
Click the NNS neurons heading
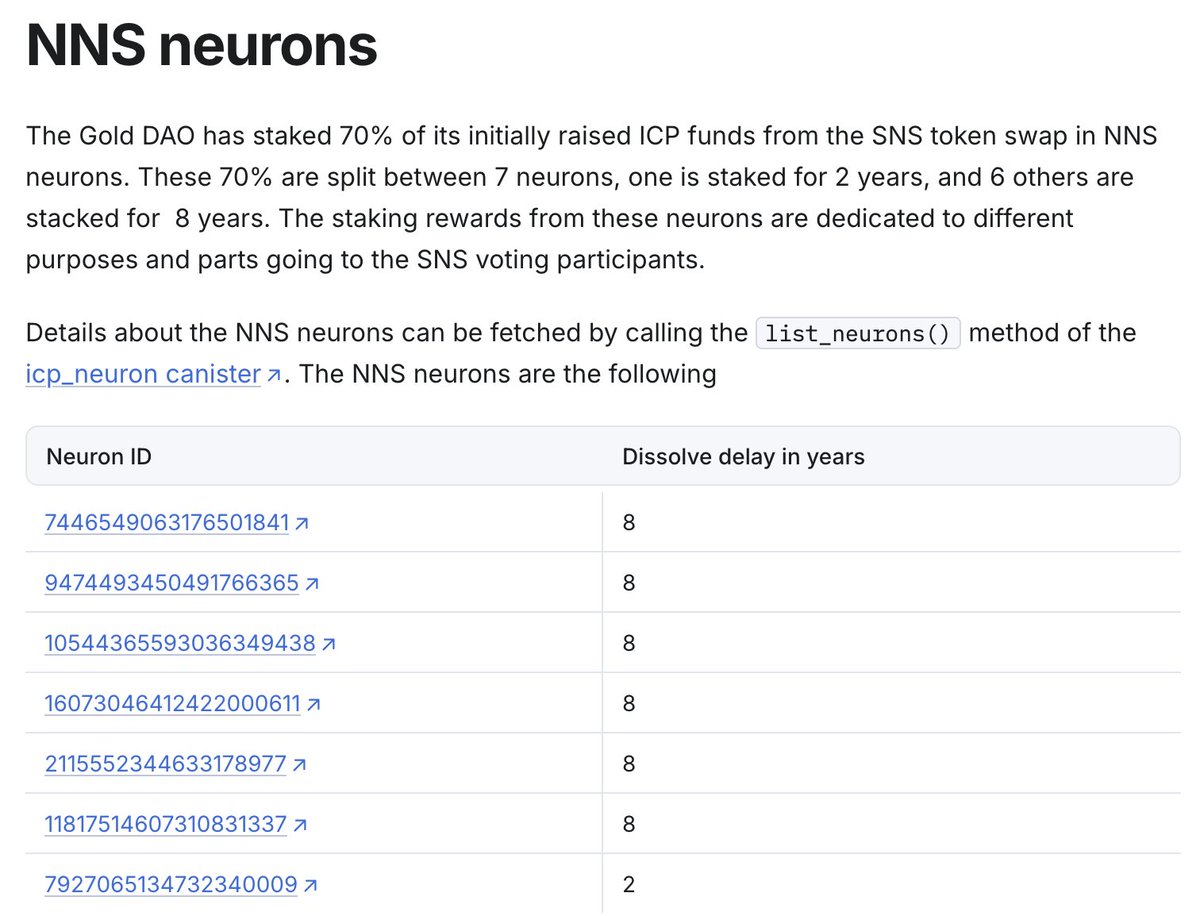pyautogui.click(x=202, y=46)
